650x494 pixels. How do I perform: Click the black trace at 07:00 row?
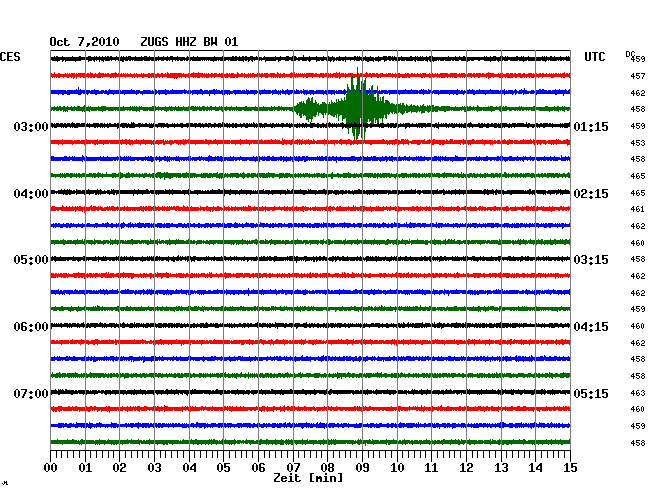click(x=310, y=392)
